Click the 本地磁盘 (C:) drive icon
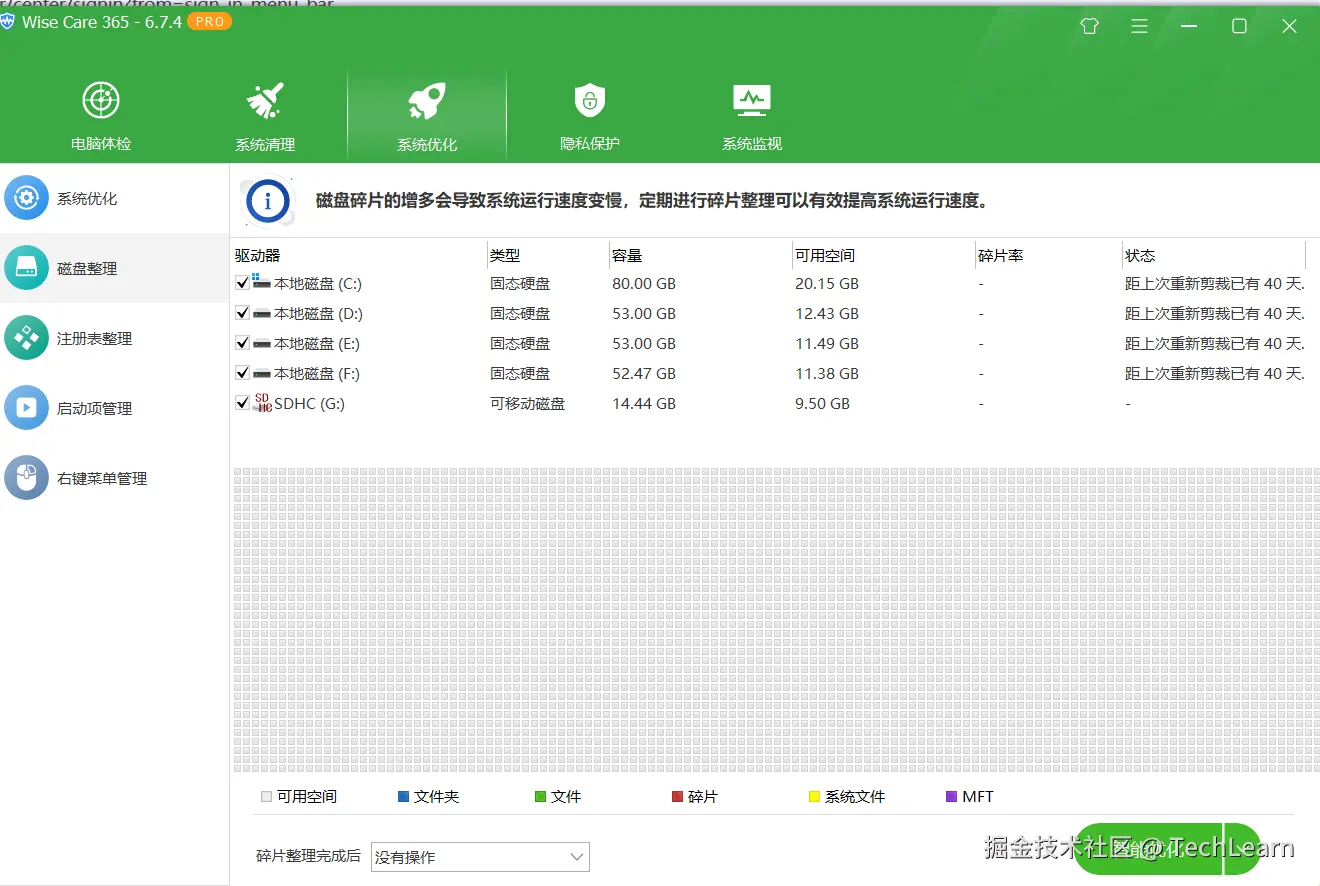The width and height of the screenshot is (1320, 886). 262,282
